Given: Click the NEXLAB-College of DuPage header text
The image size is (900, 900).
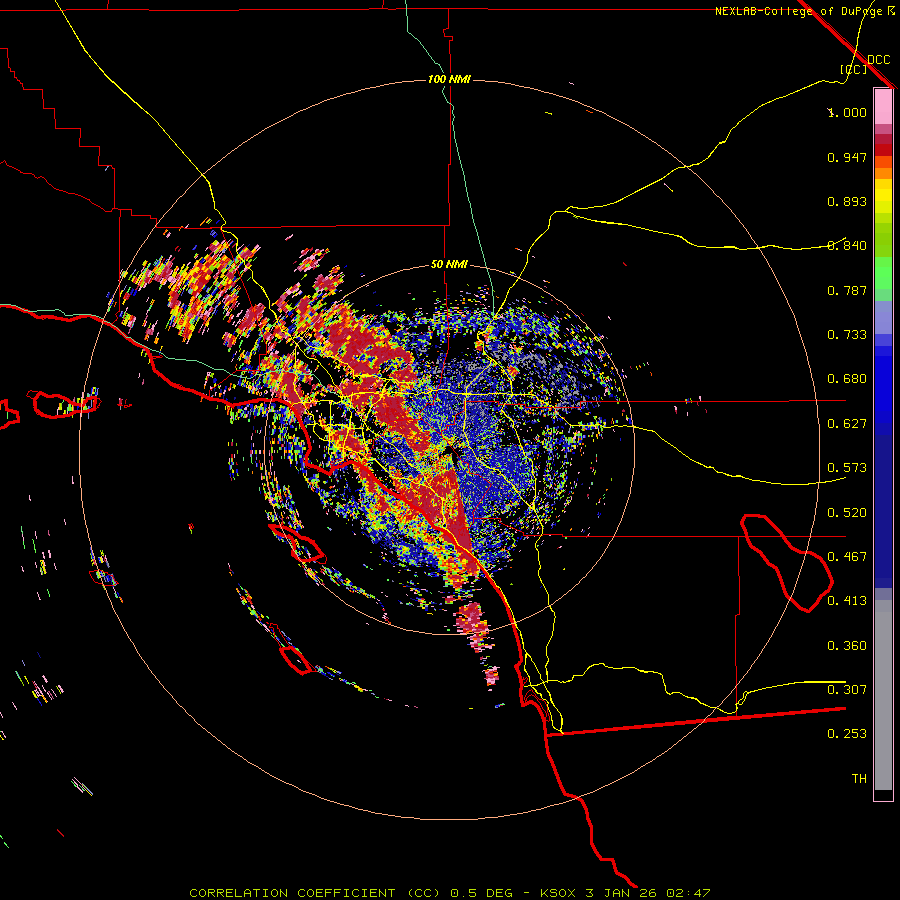Looking at the screenshot, I should tap(799, 11).
